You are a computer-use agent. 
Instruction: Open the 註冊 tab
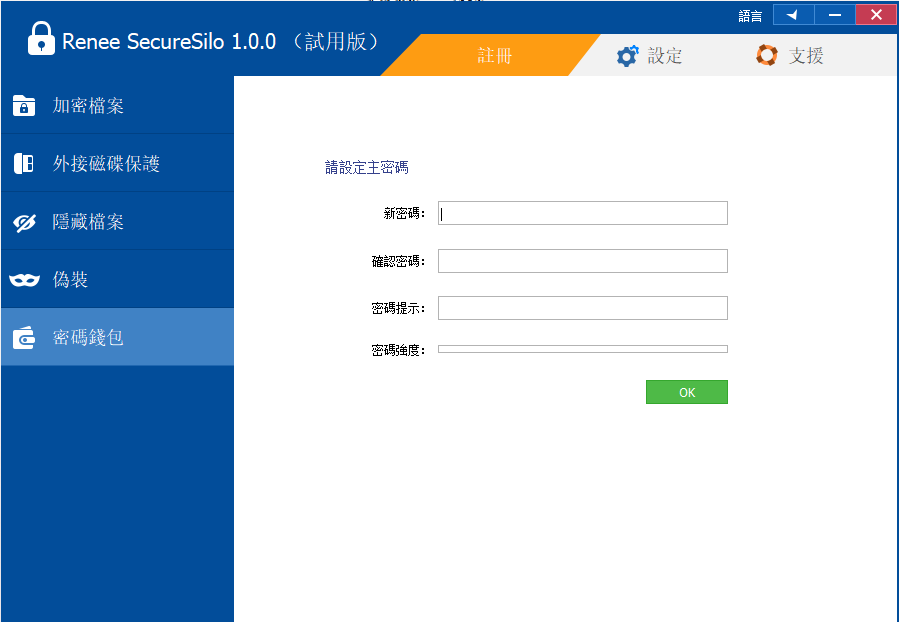491,55
